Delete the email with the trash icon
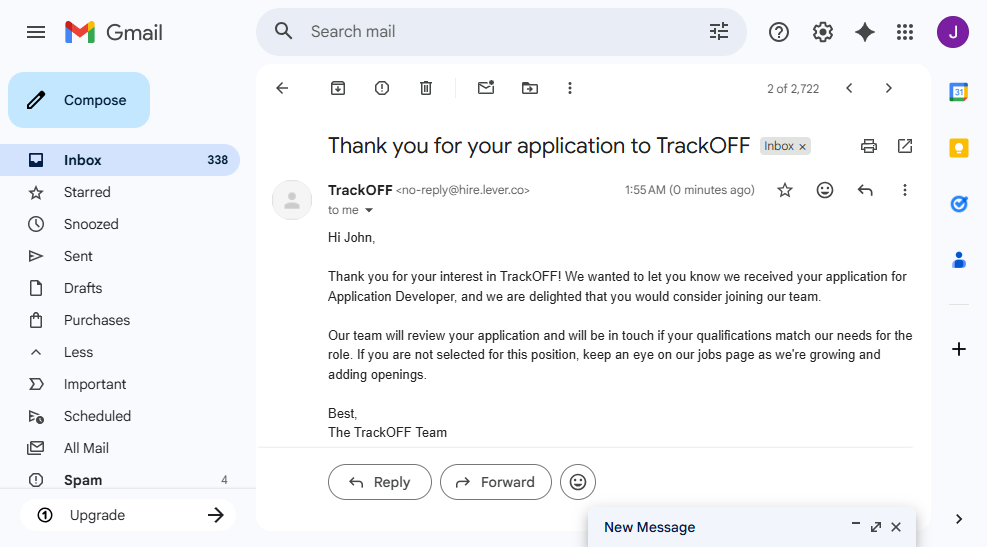The width and height of the screenshot is (987, 547). 426,88
